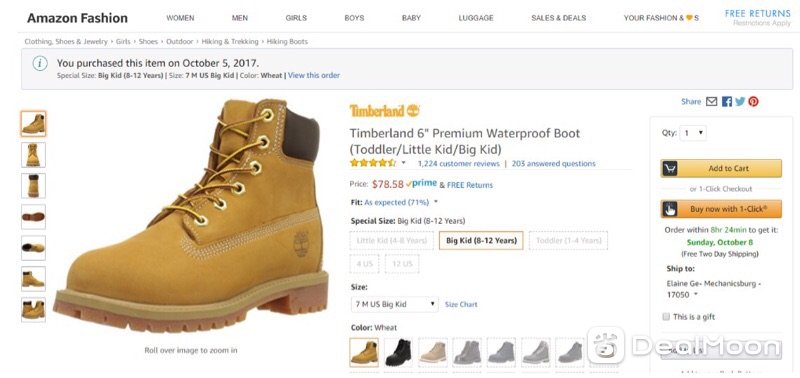Select the sole view thumbnail image

point(33,217)
